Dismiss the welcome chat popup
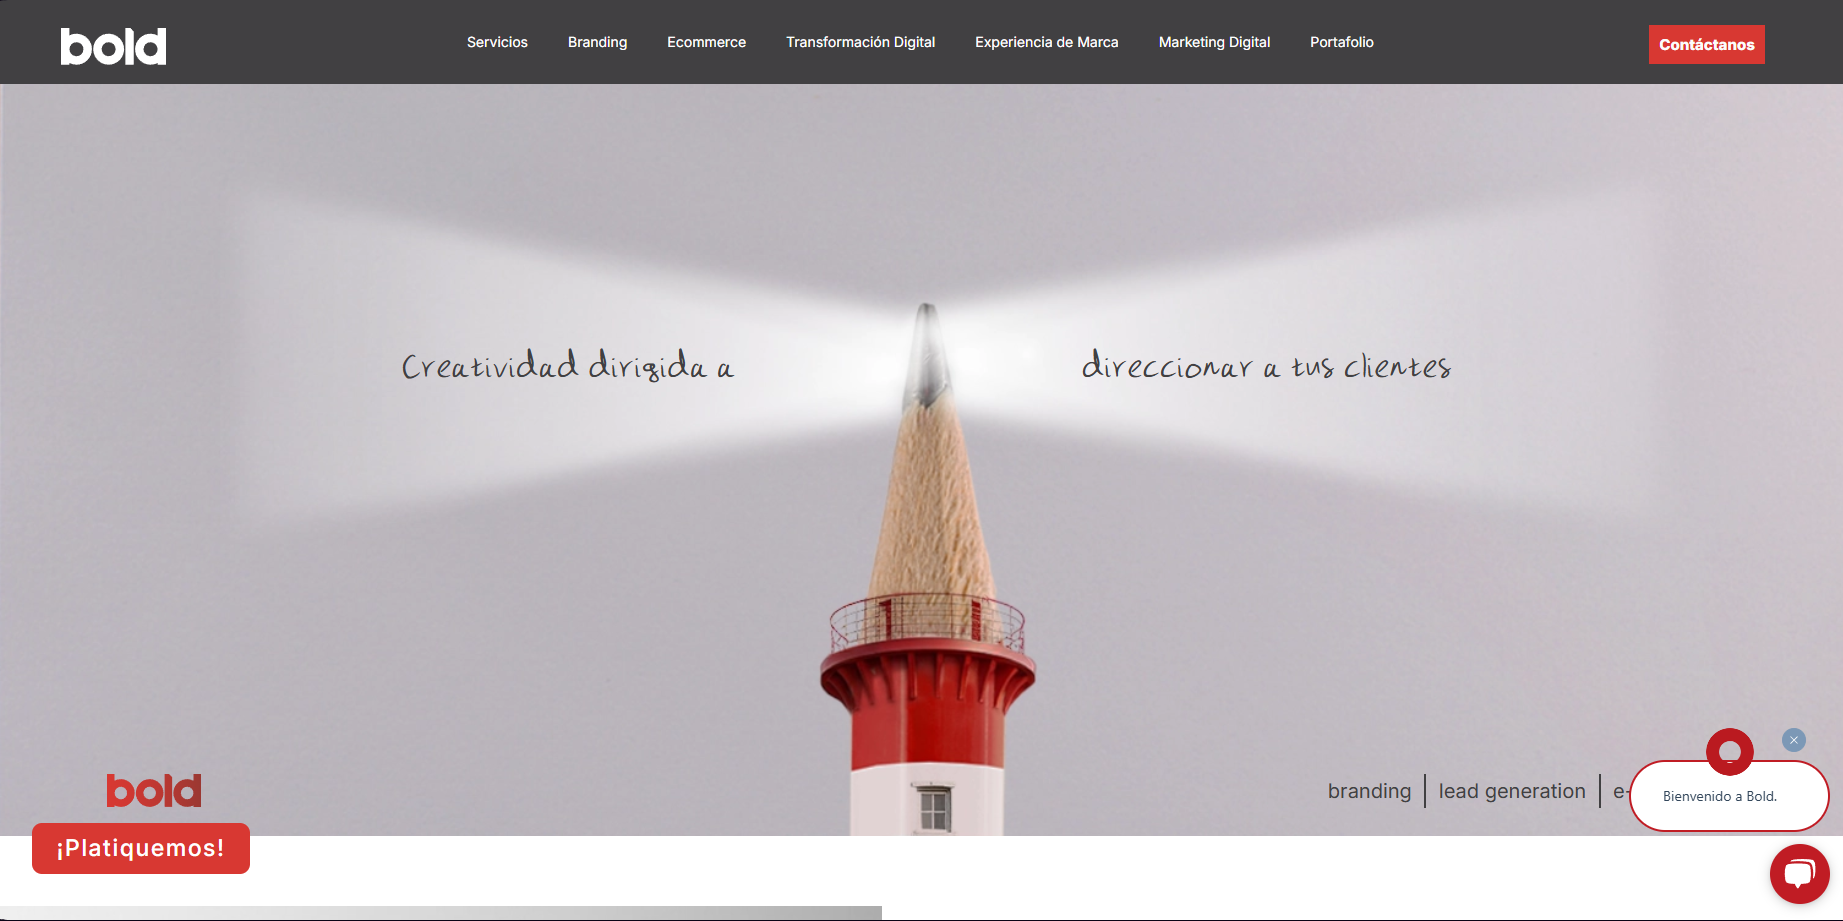The image size is (1843, 921). pyautogui.click(x=1793, y=740)
